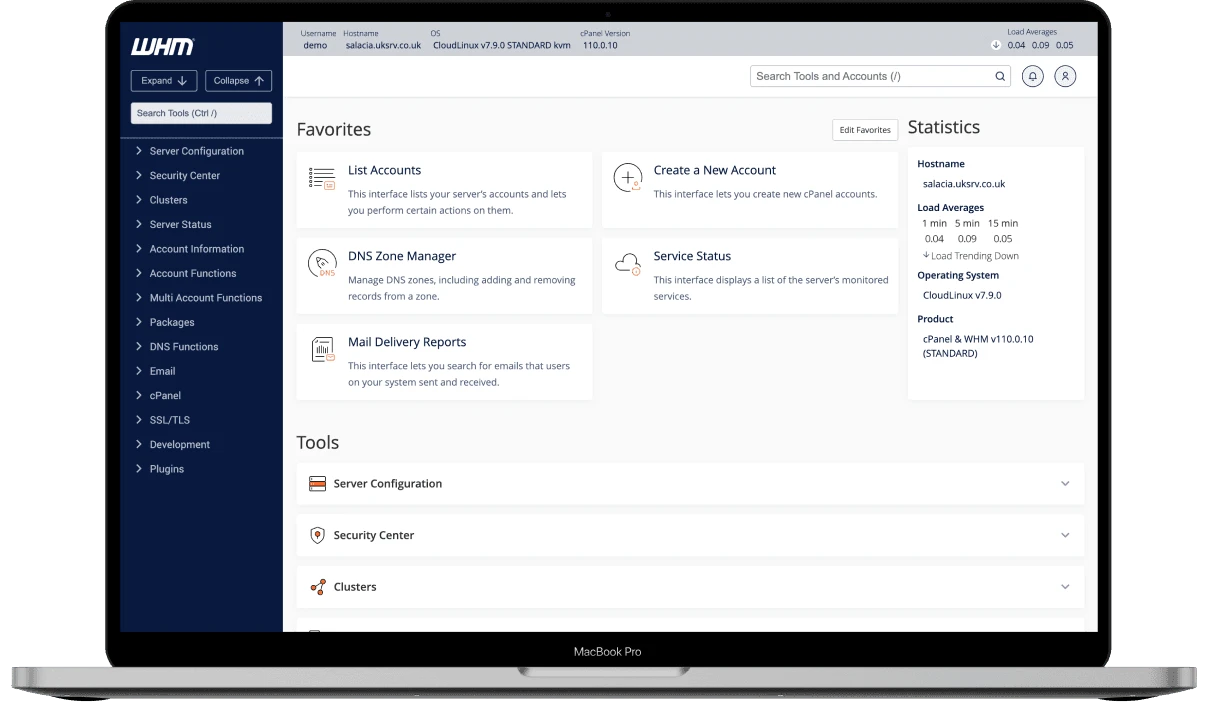Open the DNS Functions sidebar menu
Screen dimensions: 1208x706
point(183,346)
